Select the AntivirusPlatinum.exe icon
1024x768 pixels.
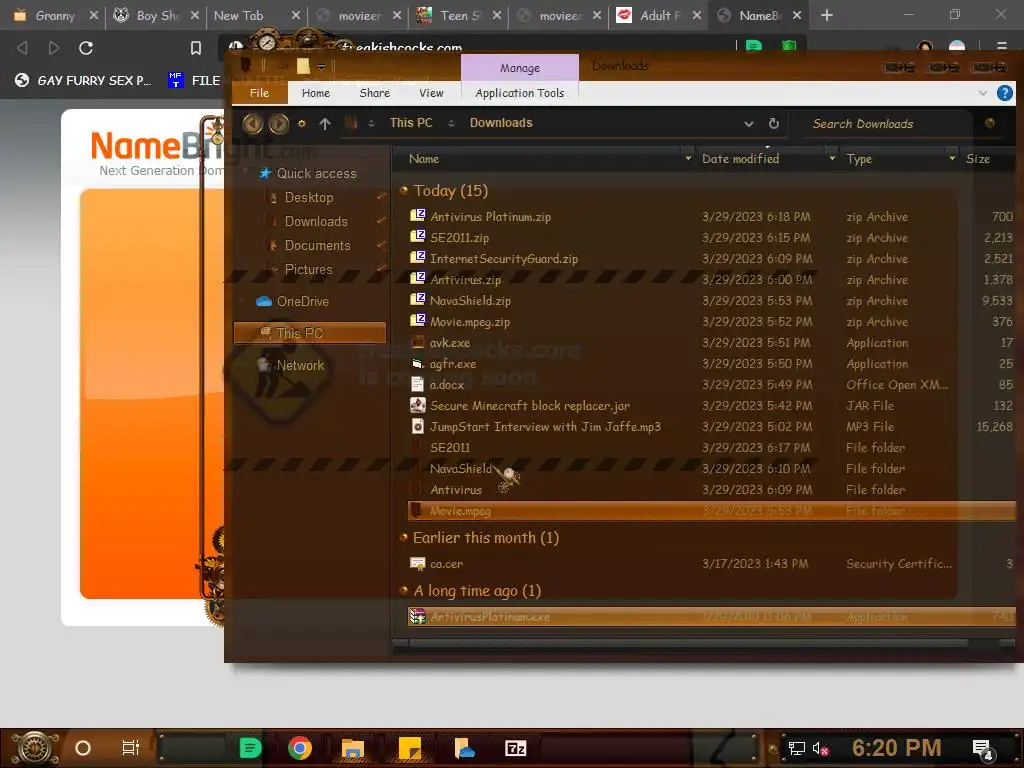click(x=417, y=616)
